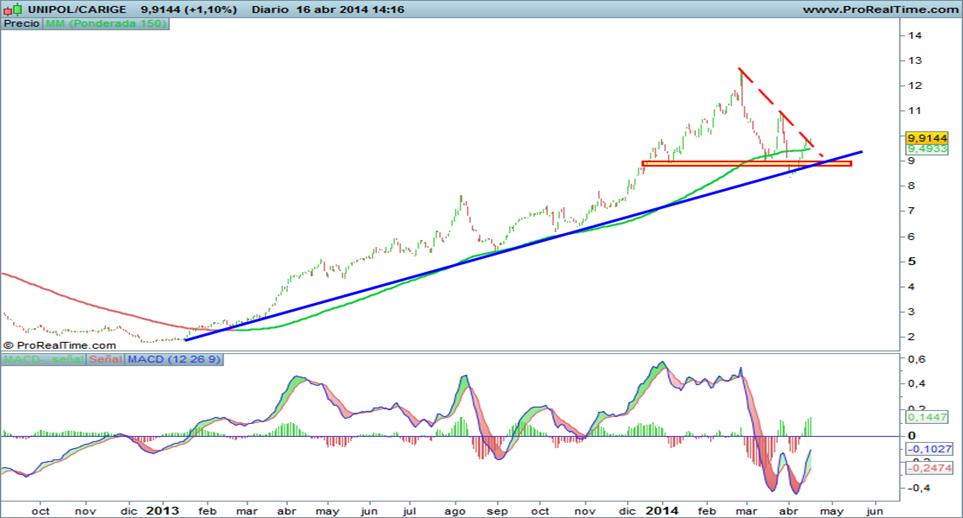Click the 7 price axis label
Image resolution: width=963 pixels, height=518 pixels.
(911, 211)
